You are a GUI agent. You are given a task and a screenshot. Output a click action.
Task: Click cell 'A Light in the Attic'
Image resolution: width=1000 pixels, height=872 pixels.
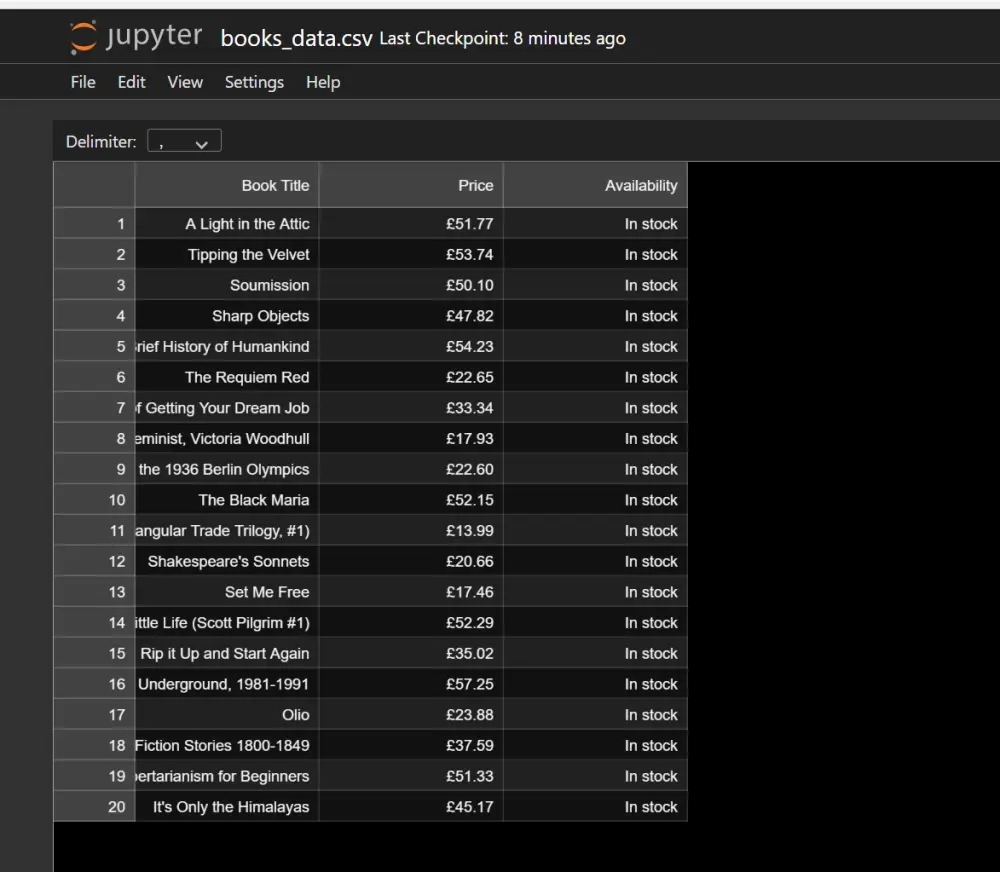(x=227, y=224)
